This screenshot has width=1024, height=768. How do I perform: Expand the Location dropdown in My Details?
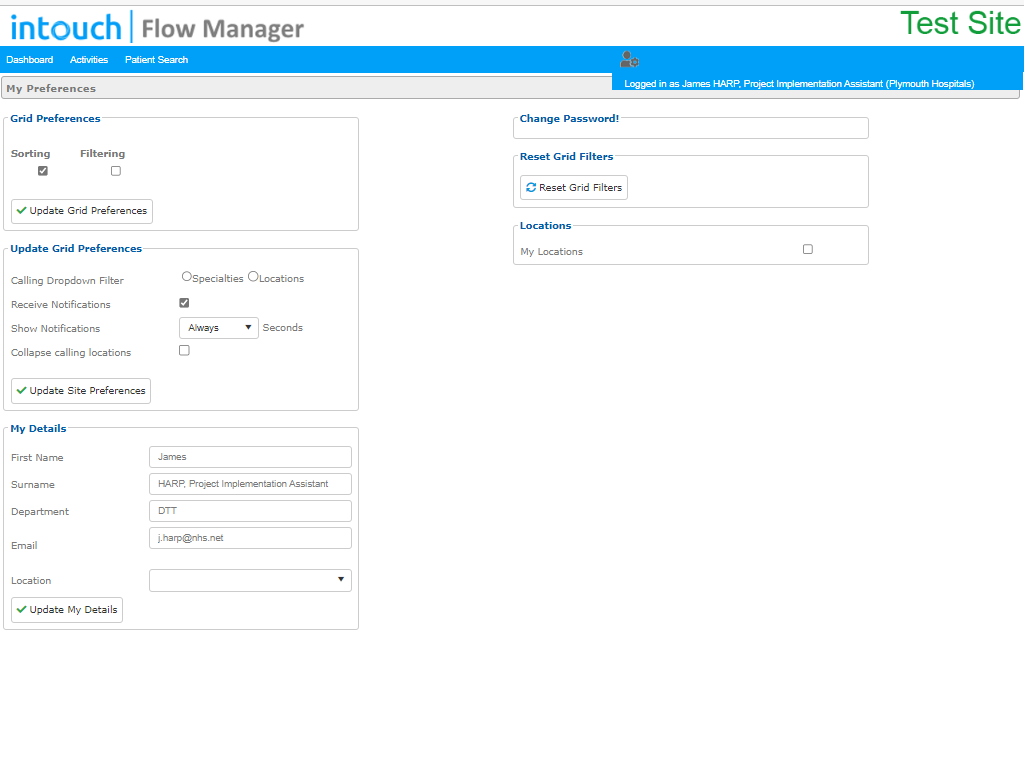tap(250, 581)
